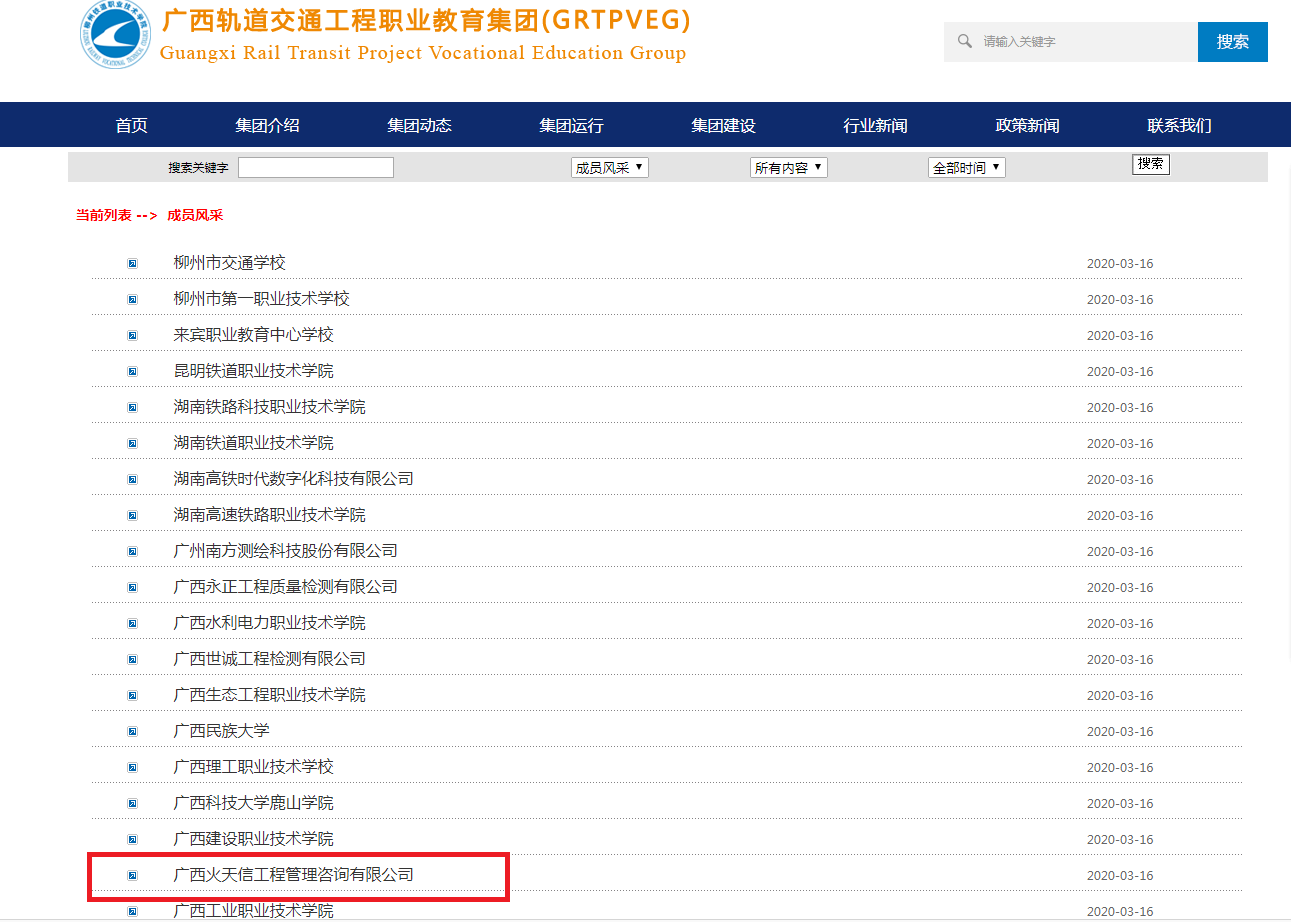Image resolution: width=1291 pixels, height=922 pixels.
Task: Open the 政策新闻 menu item
Action: pyautogui.click(x=1027, y=125)
